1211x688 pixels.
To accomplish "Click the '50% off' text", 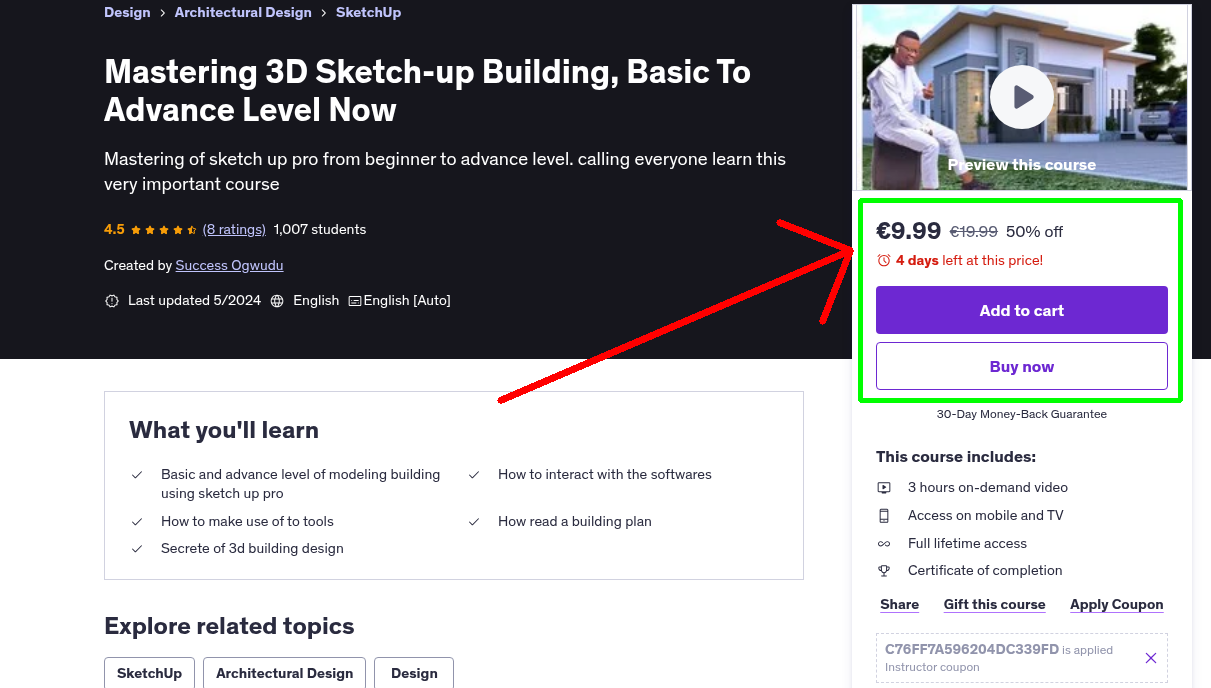I will point(1034,232).
